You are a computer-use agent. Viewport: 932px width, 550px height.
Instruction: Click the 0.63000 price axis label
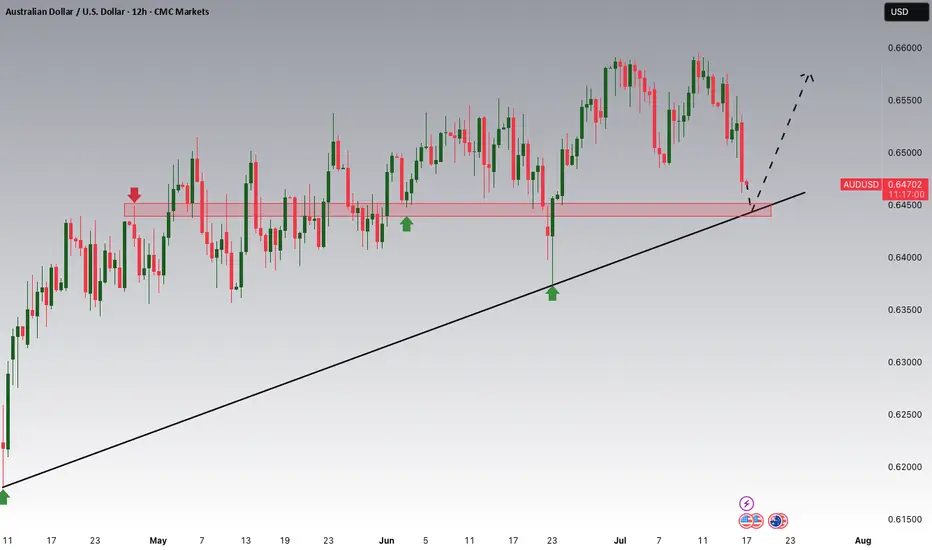click(x=905, y=362)
